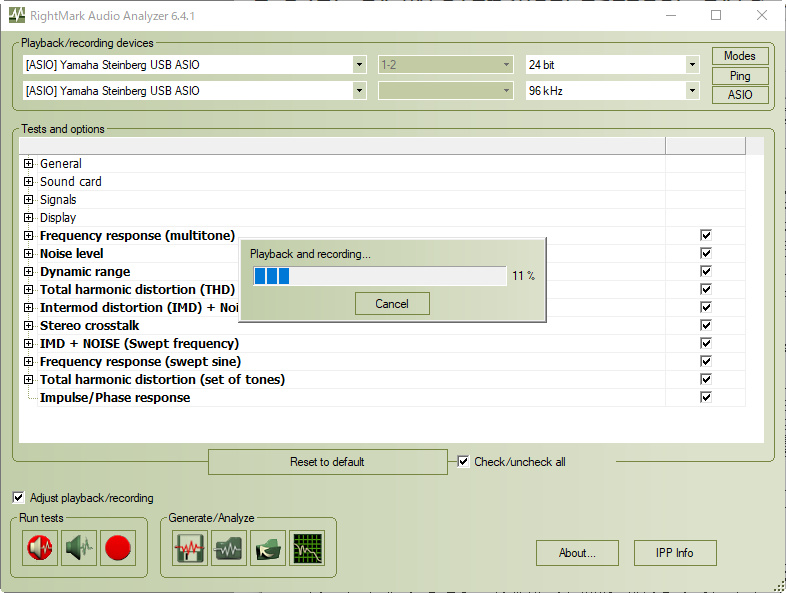Click the playback and recording progress bar

379,276
